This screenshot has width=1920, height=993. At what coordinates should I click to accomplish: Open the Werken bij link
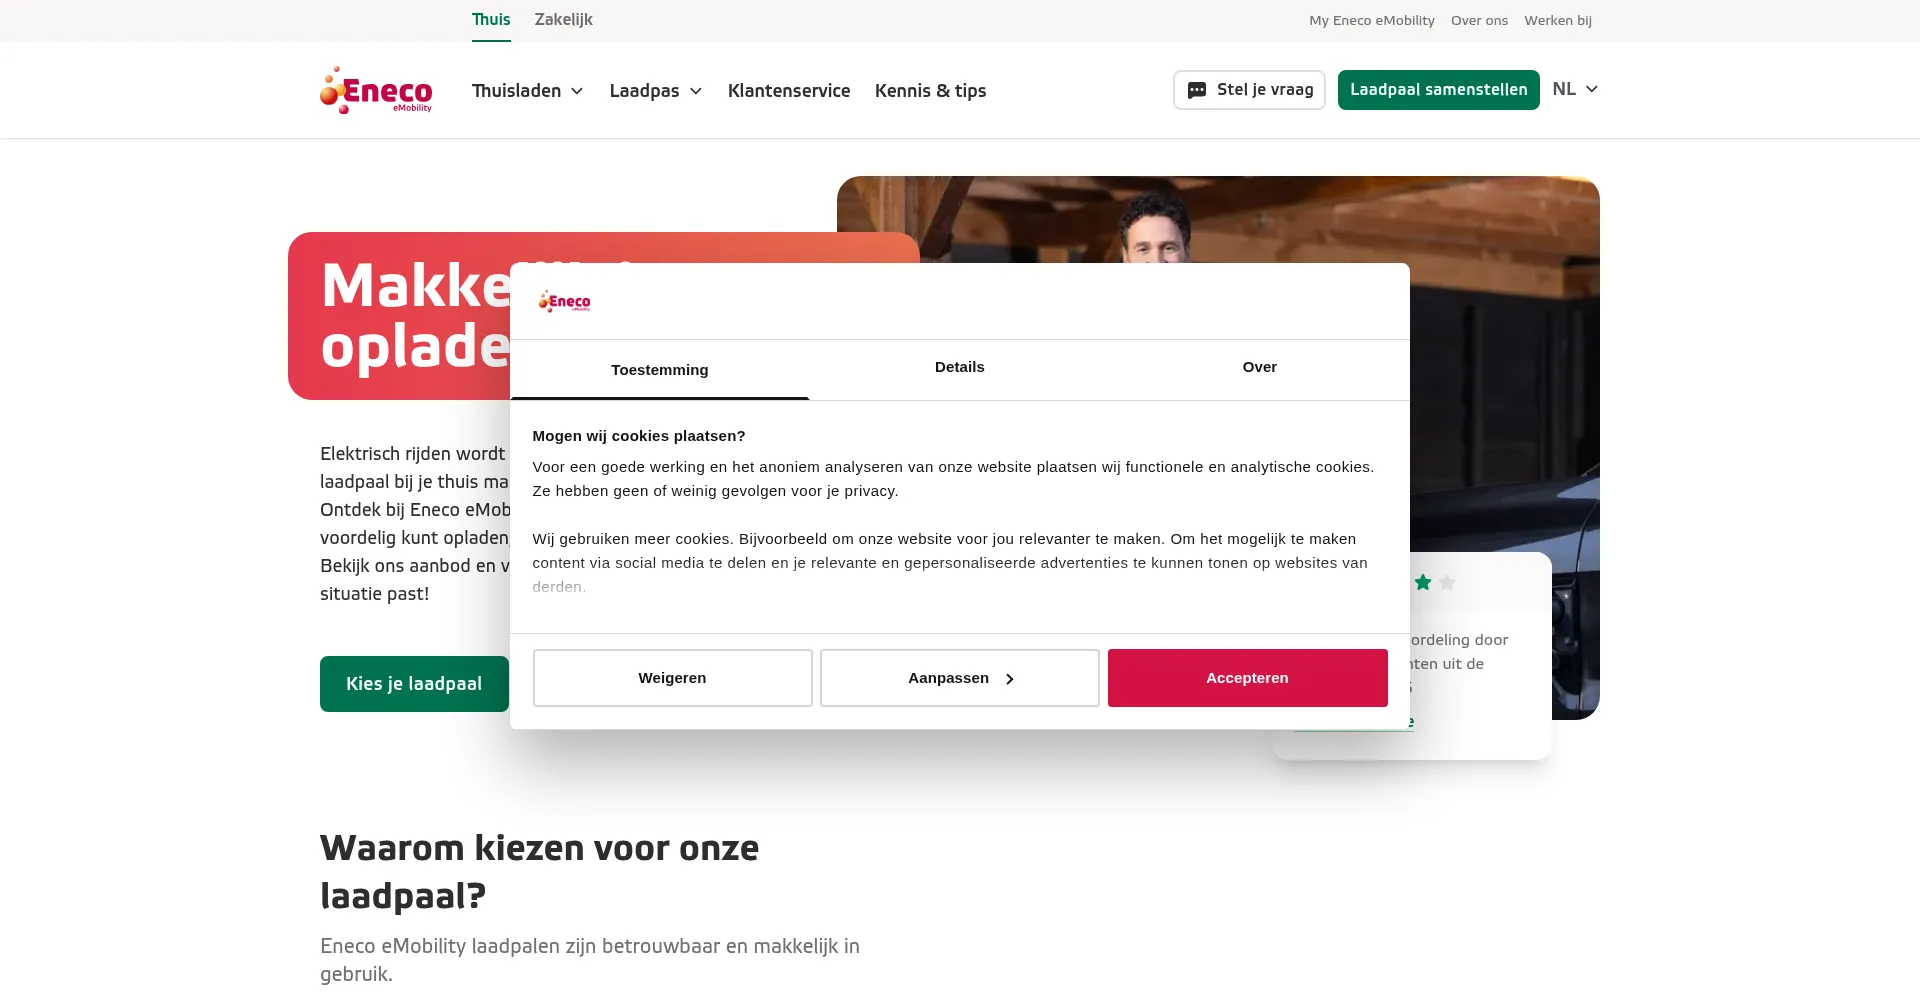[1558, 20]
